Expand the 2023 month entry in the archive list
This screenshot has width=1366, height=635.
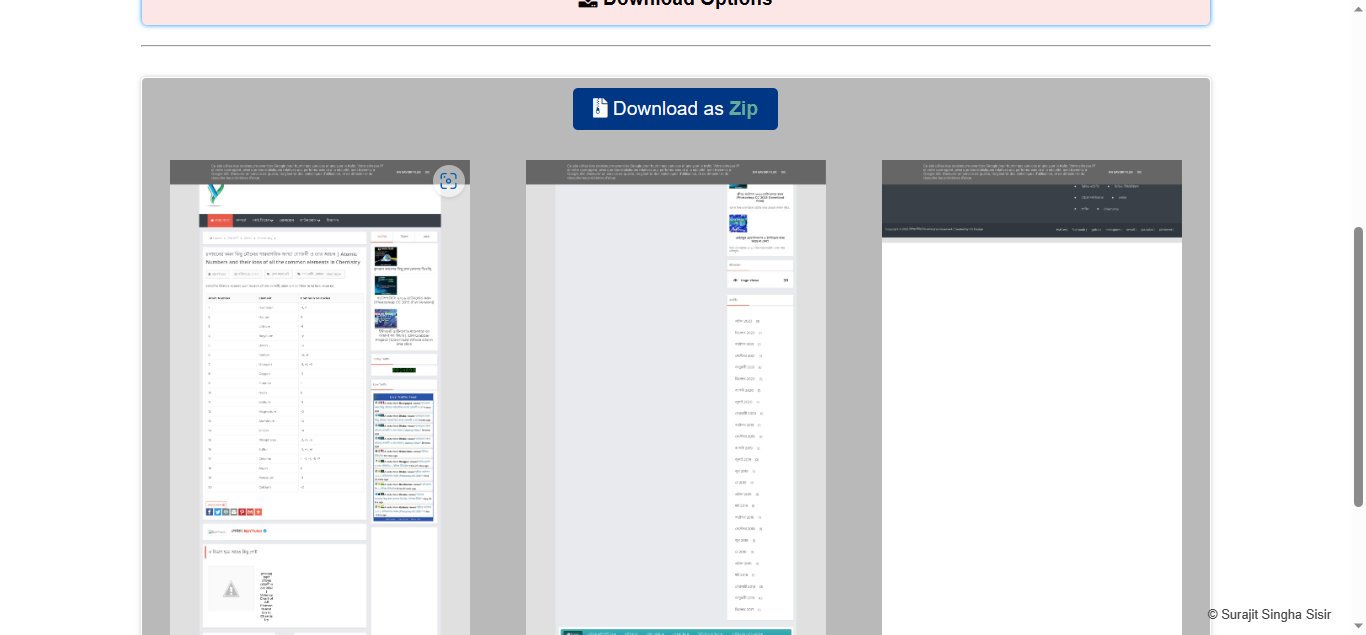pos(744,321)
